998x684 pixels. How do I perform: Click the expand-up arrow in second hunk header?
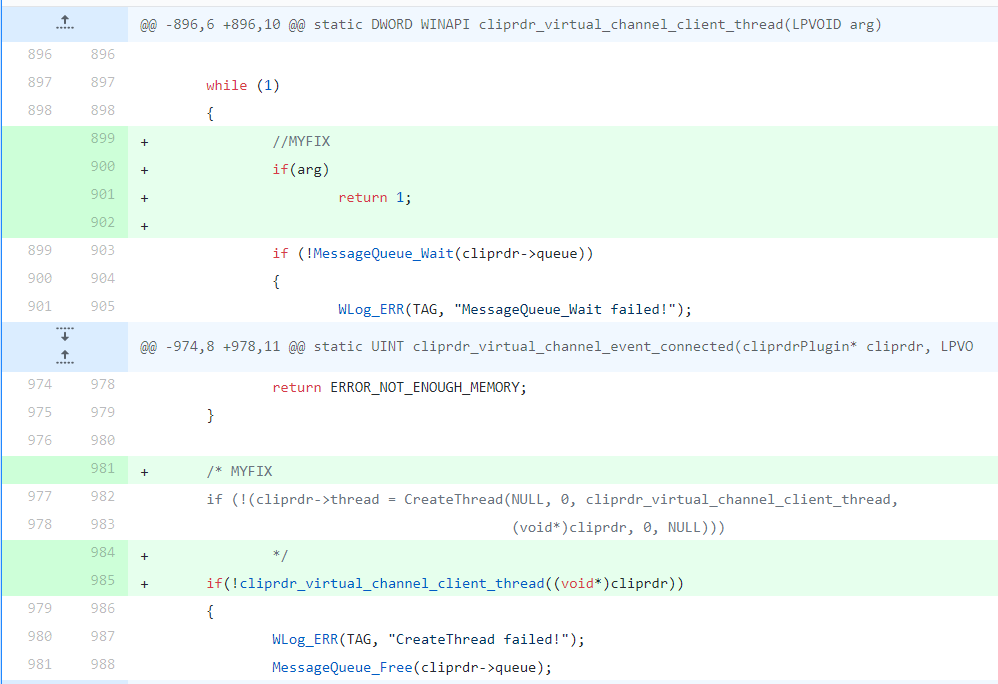tap(65, 356)
